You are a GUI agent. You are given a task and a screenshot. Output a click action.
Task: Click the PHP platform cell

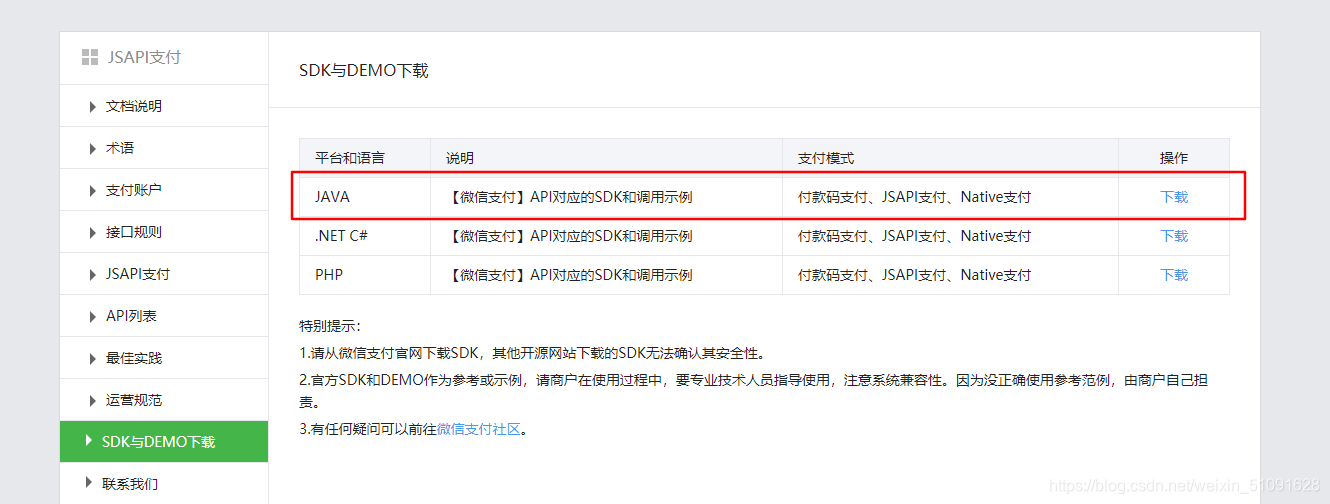(365, 275)
